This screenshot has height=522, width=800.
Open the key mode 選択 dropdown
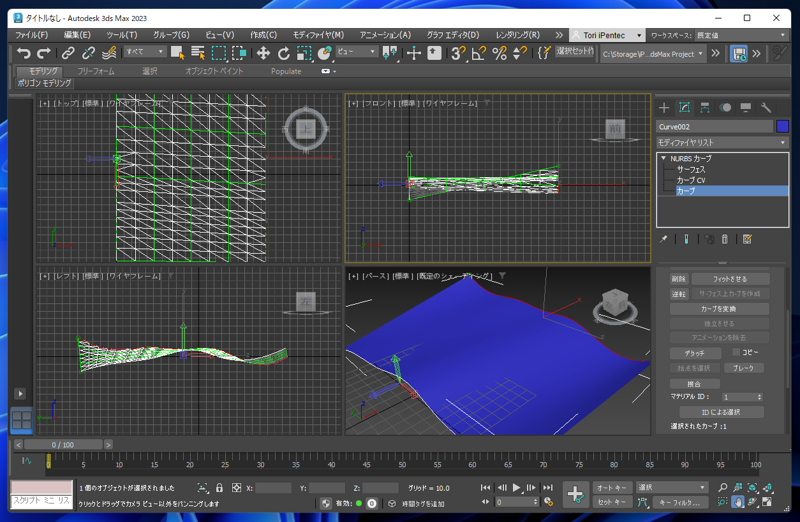click(672, 487)
